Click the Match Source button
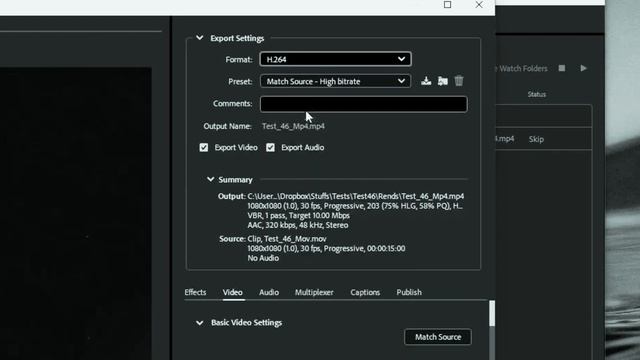Screen dimensions: 640x360 [x=438, y=337]
